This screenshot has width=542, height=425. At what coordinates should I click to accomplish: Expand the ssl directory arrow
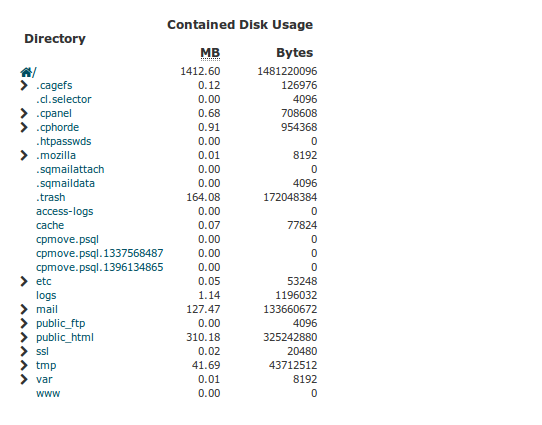click(24, 351)
